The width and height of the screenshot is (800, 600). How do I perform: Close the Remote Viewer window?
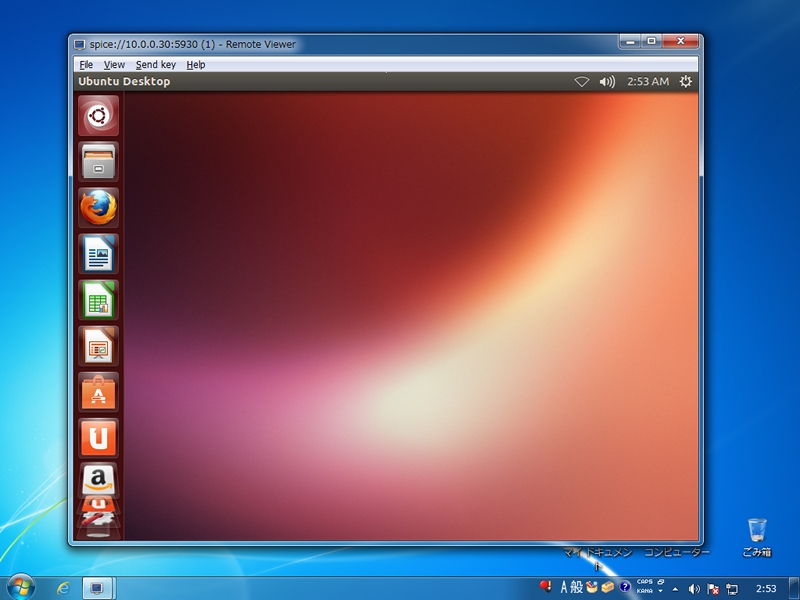tap(681, 41)
